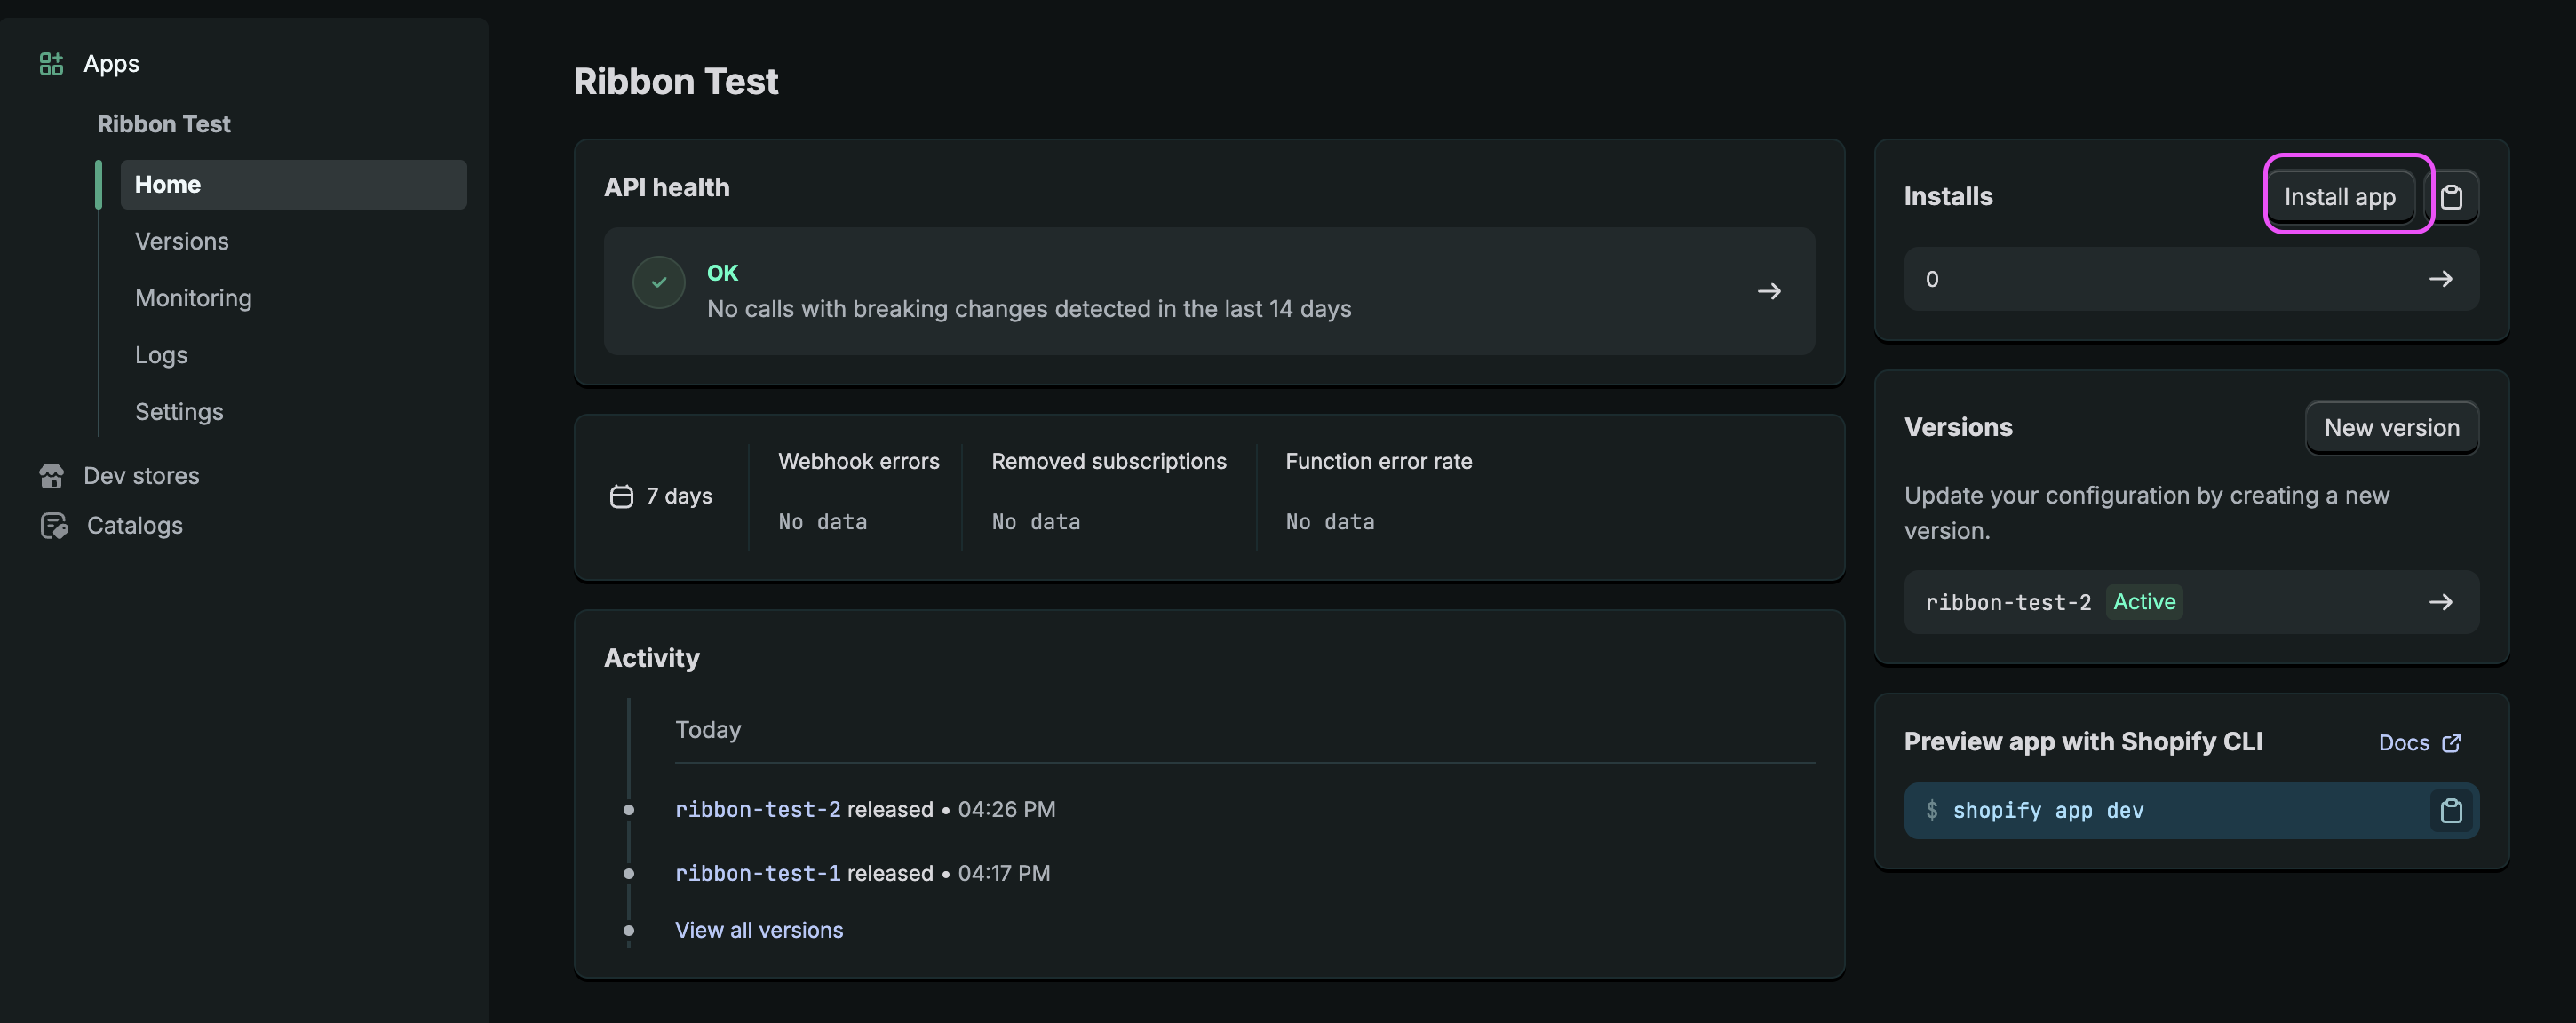Image resolution: width=2576 pixels, height=1023 pixels.
Task: Select Home in the sidebar
Action: pos(166,184)
